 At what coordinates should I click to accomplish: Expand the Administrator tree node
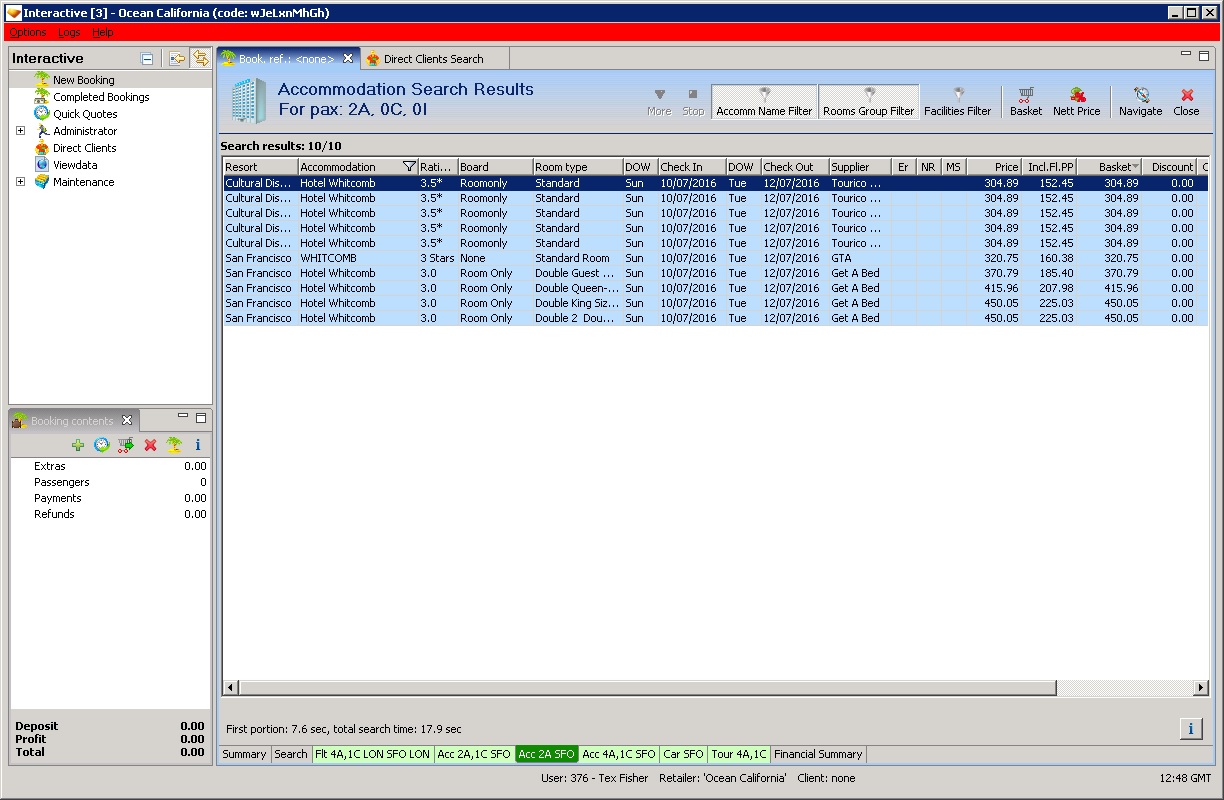click(20, 131)
